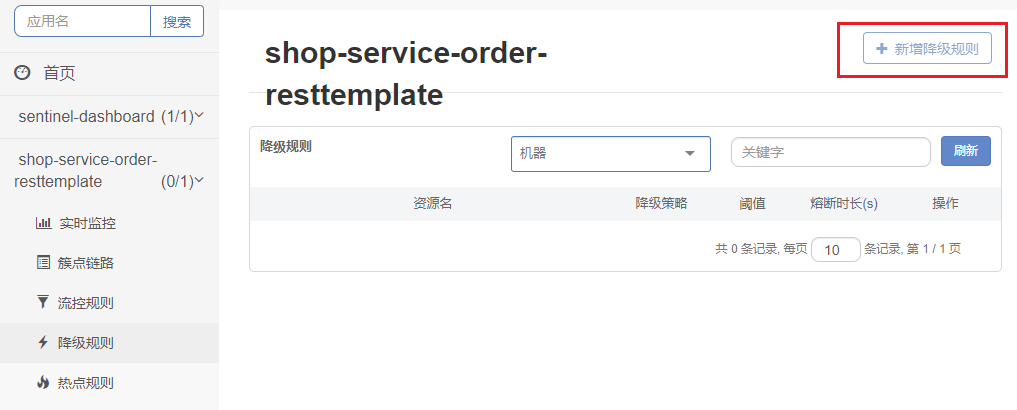Screen dimensions: 1017x410
Task: Click the 刷新 button
Action: 966,151
